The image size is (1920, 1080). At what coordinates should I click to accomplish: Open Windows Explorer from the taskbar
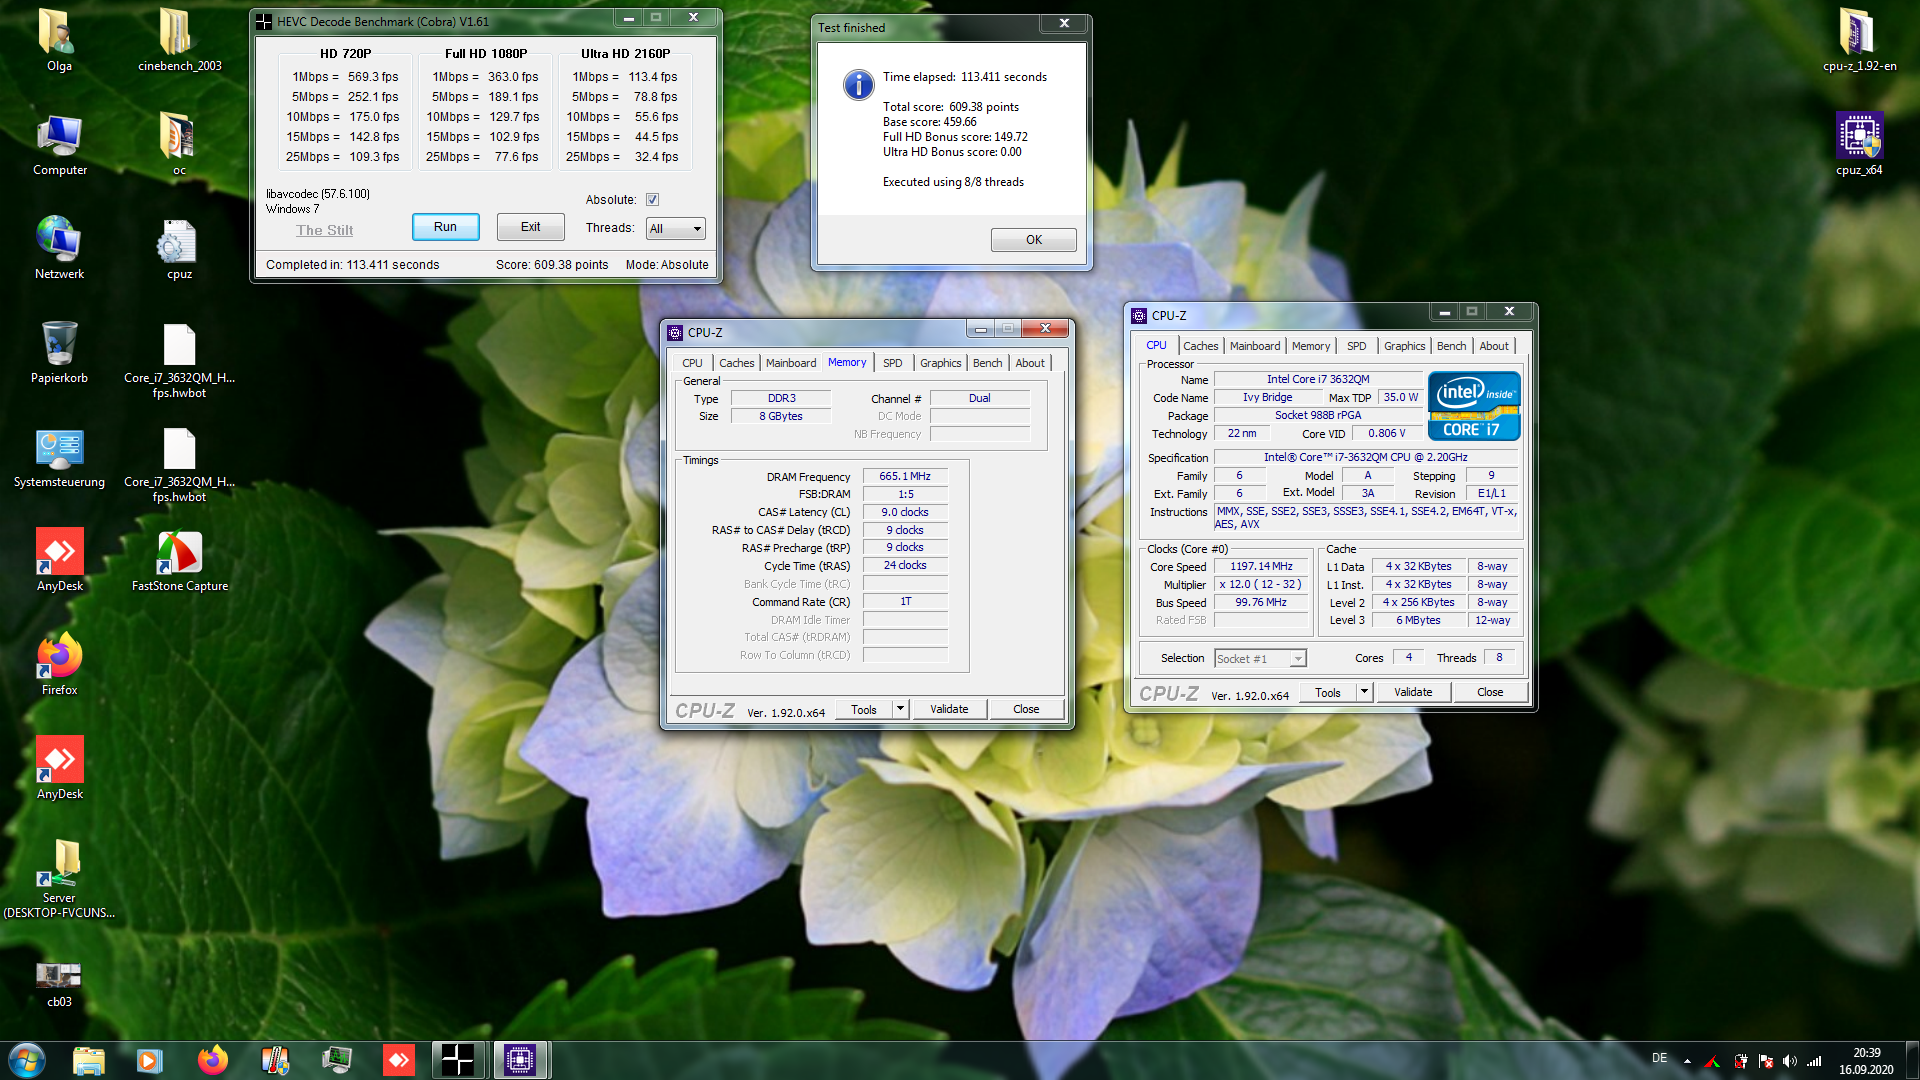tap(89, 1060)
